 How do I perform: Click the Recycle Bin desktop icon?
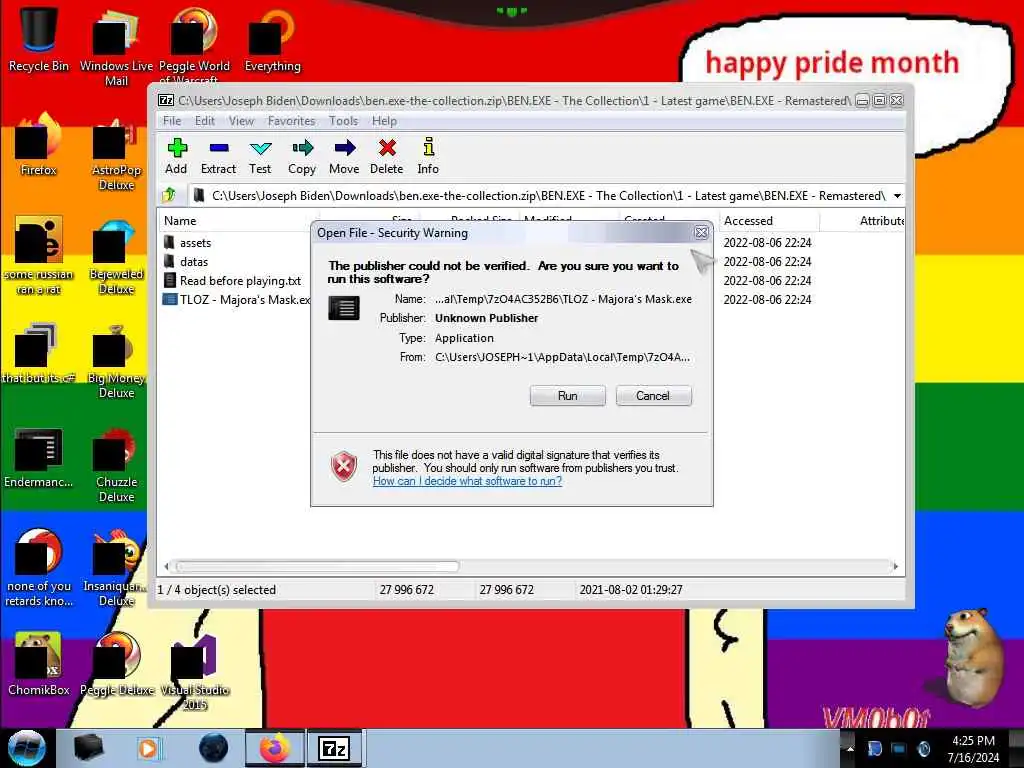point(39,39)
